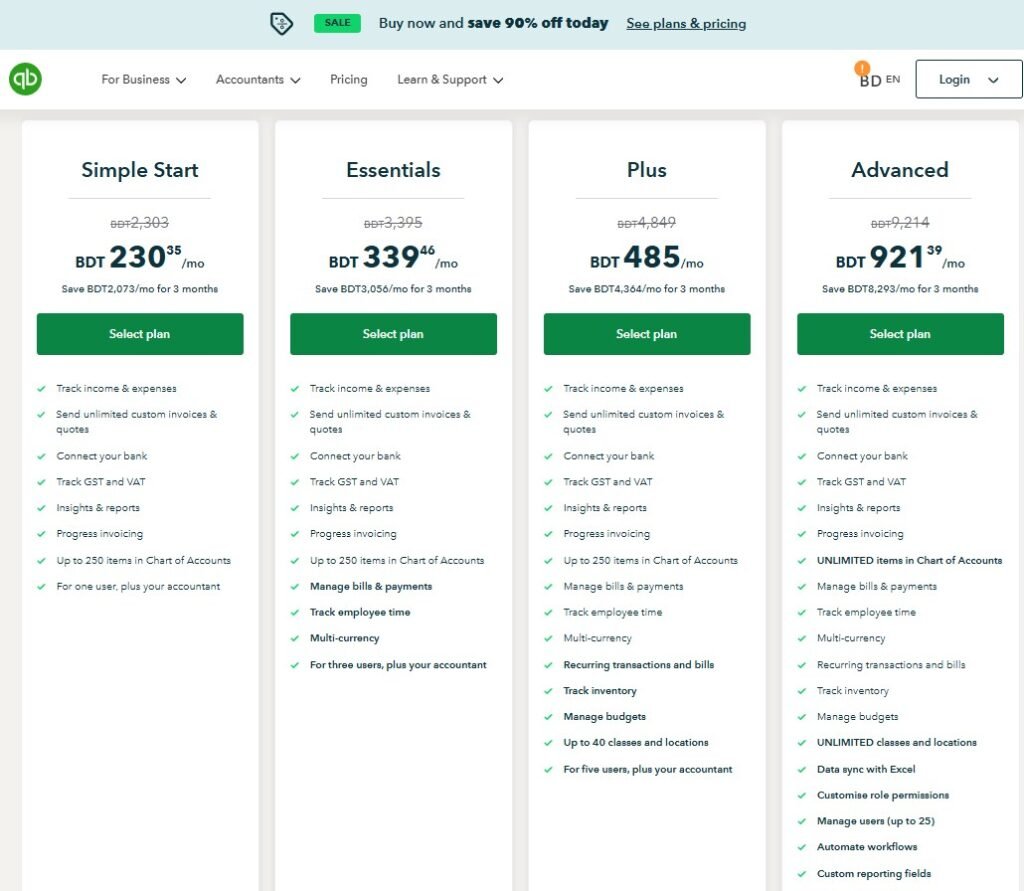Choose the Advanced plan button

click(x=900, y=334)
